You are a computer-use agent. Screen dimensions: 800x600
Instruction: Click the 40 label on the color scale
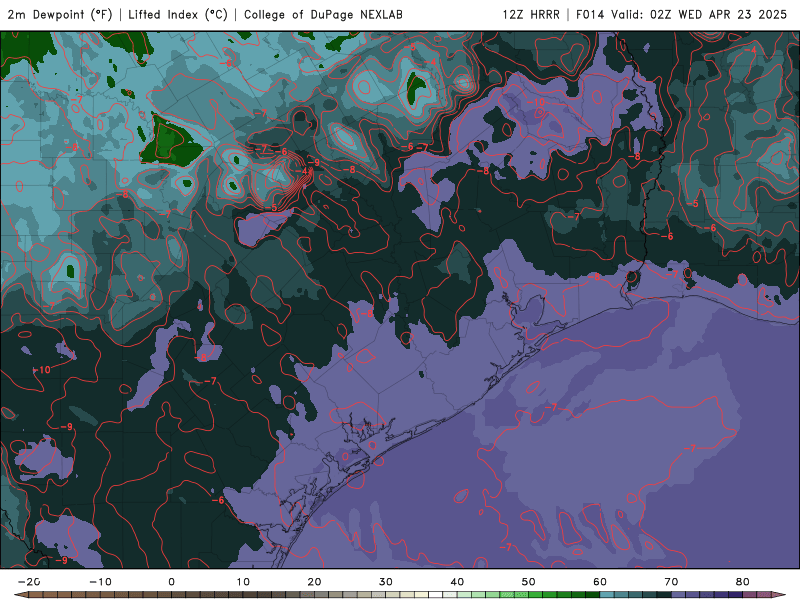click(457, 582)
